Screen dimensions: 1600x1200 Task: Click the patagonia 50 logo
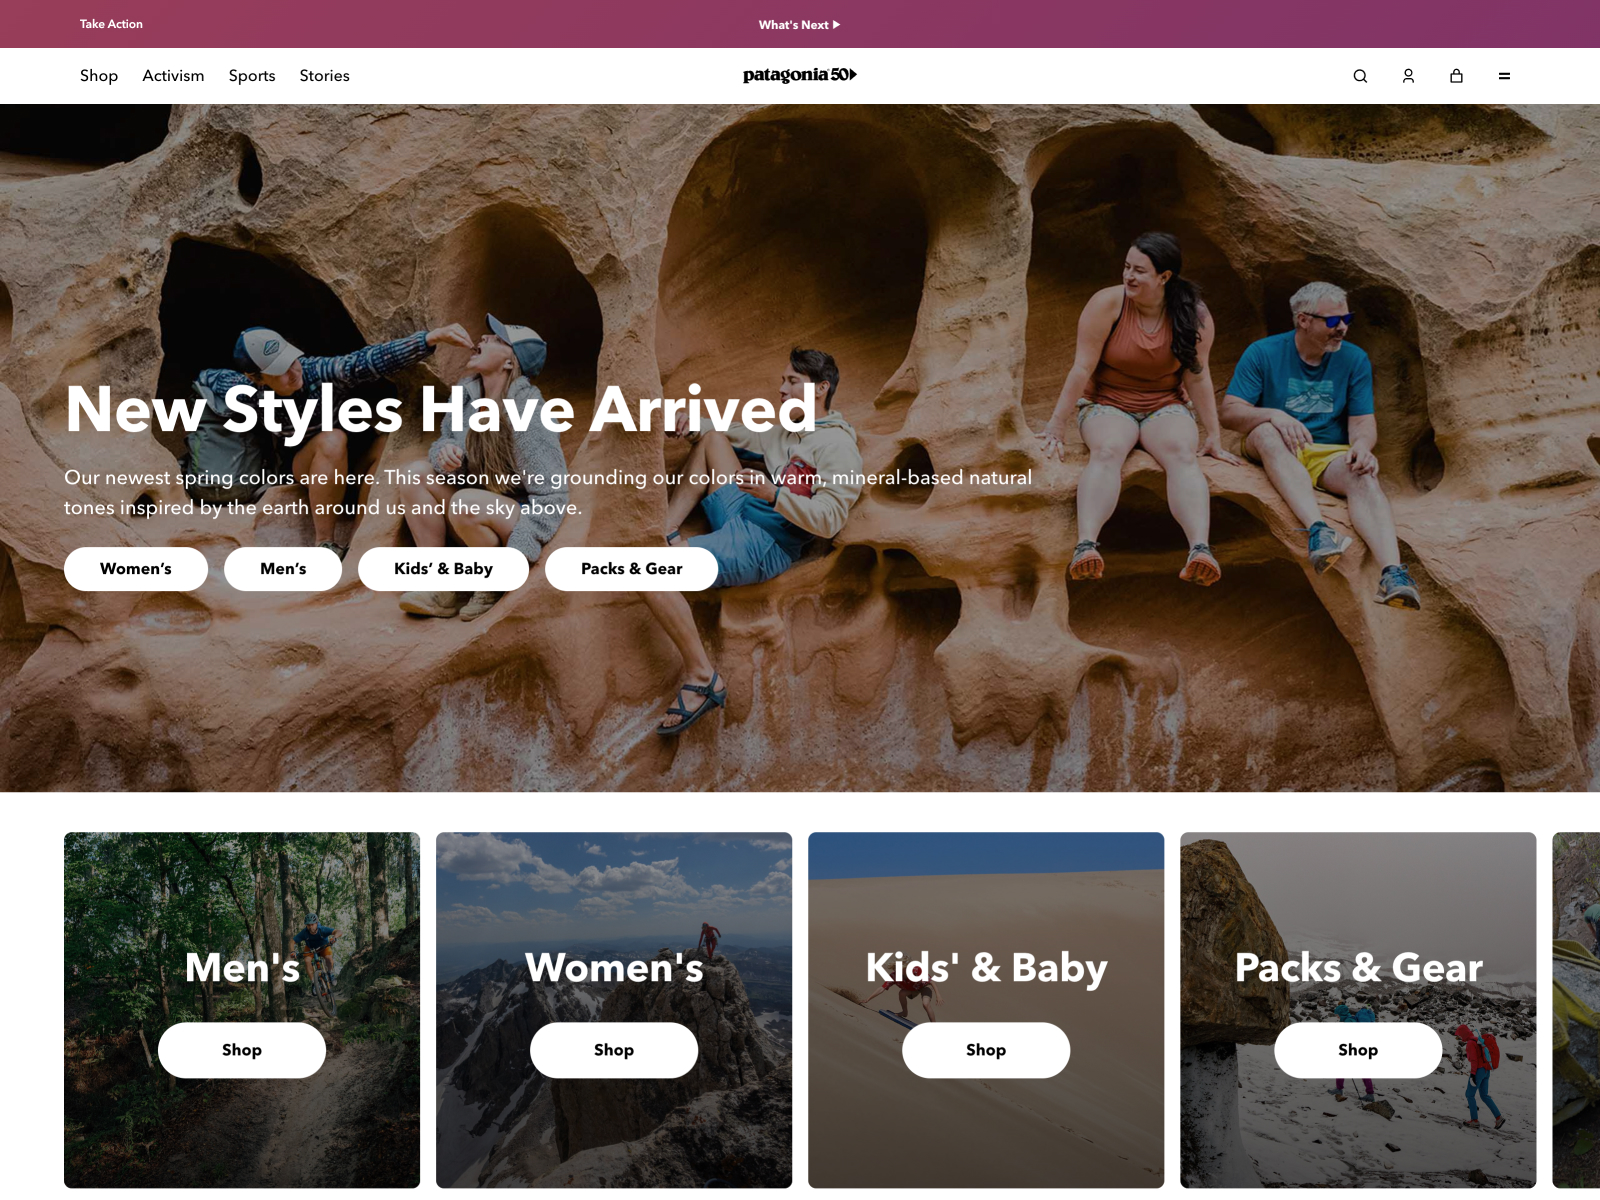tap(800, 75)
